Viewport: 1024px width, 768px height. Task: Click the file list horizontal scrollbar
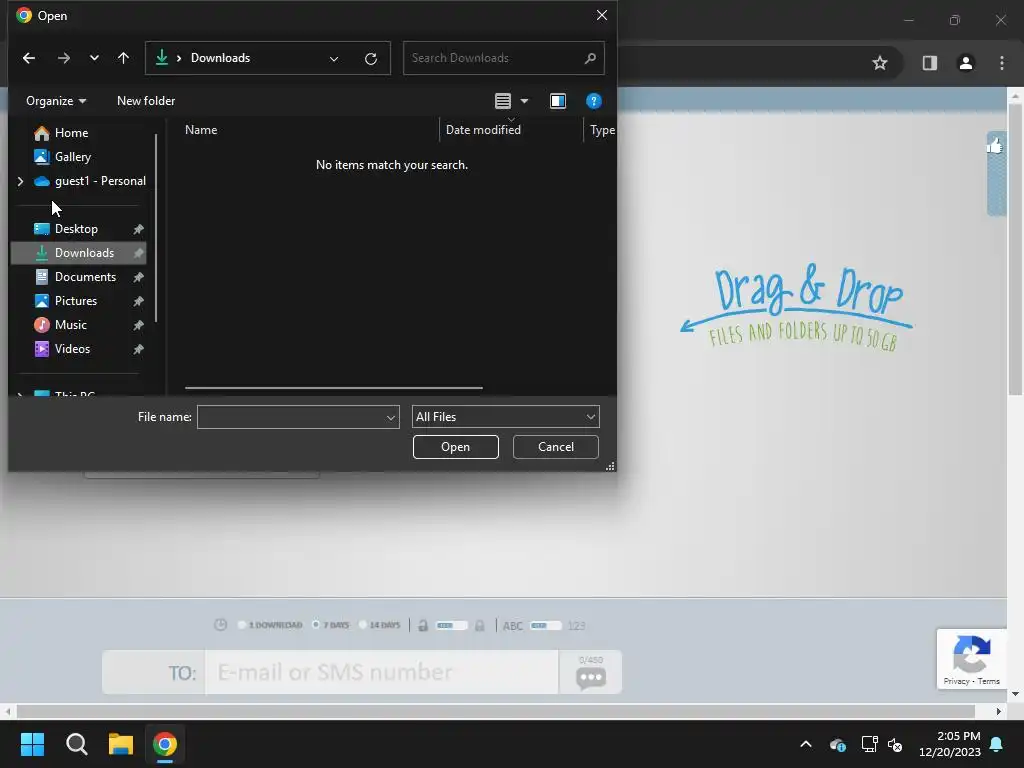click(x=334, y=388)
